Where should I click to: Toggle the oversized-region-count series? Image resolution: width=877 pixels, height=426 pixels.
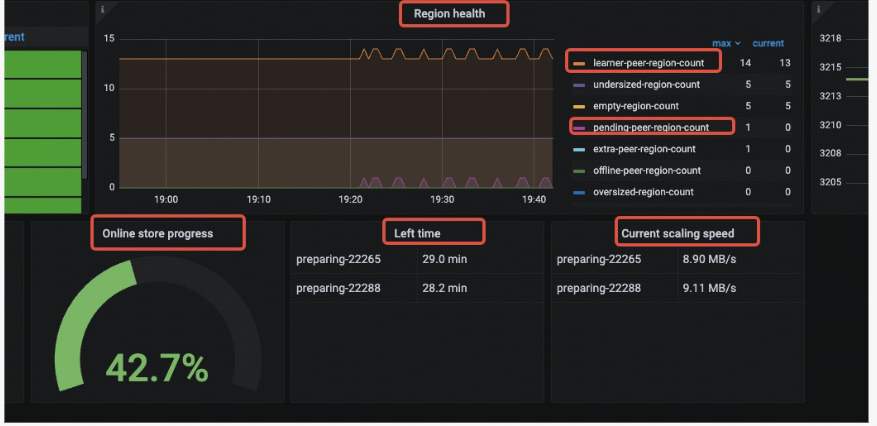(x=643, y=192)
